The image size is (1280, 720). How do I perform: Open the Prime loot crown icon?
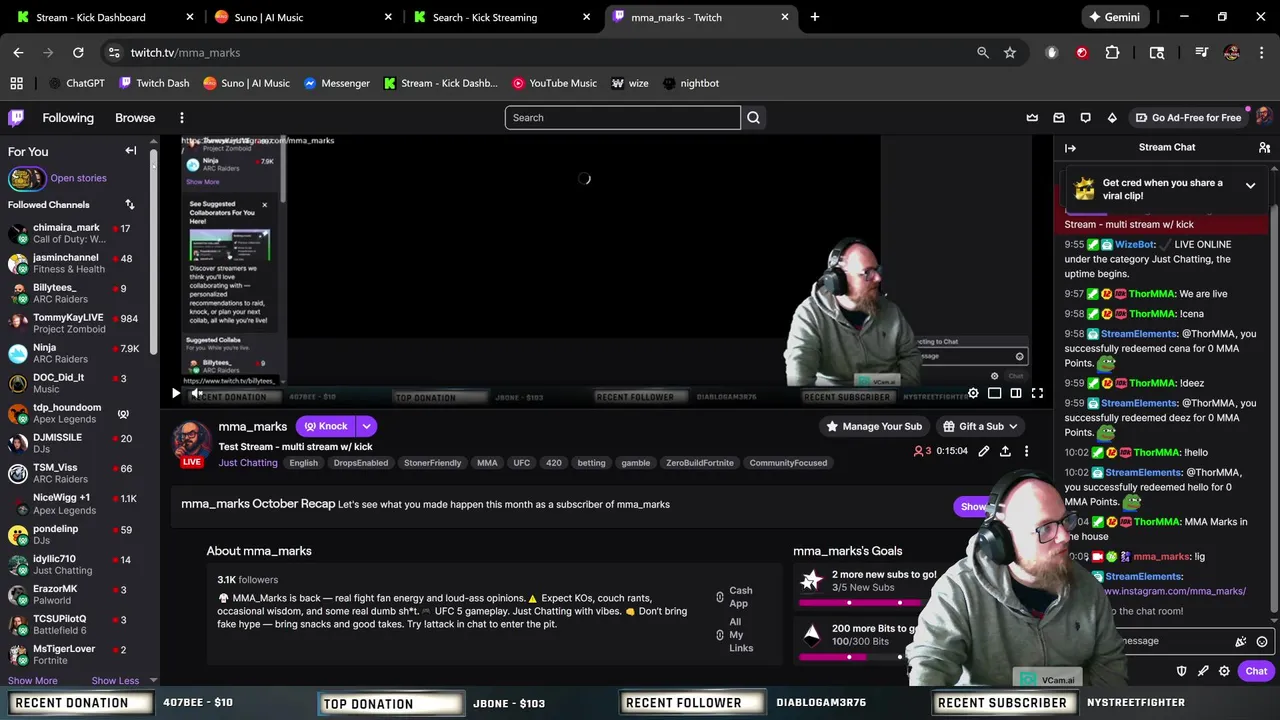tap(1032, 118)
